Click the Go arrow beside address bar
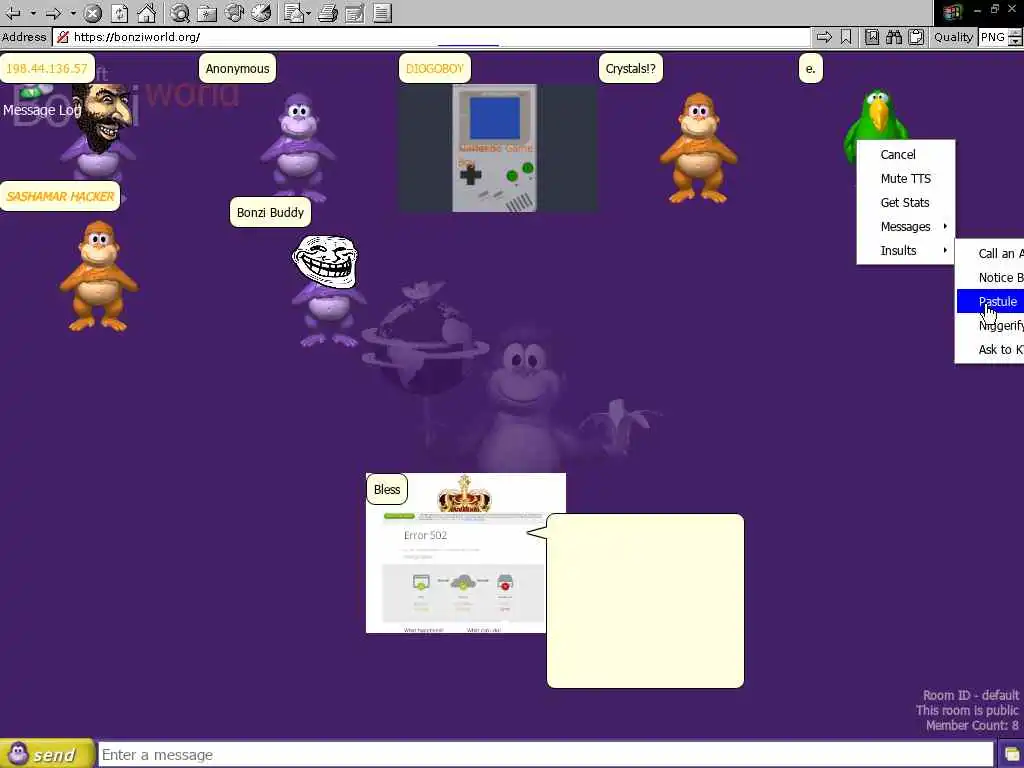This screenshot has height=768, width=1024. coord(824,37)
